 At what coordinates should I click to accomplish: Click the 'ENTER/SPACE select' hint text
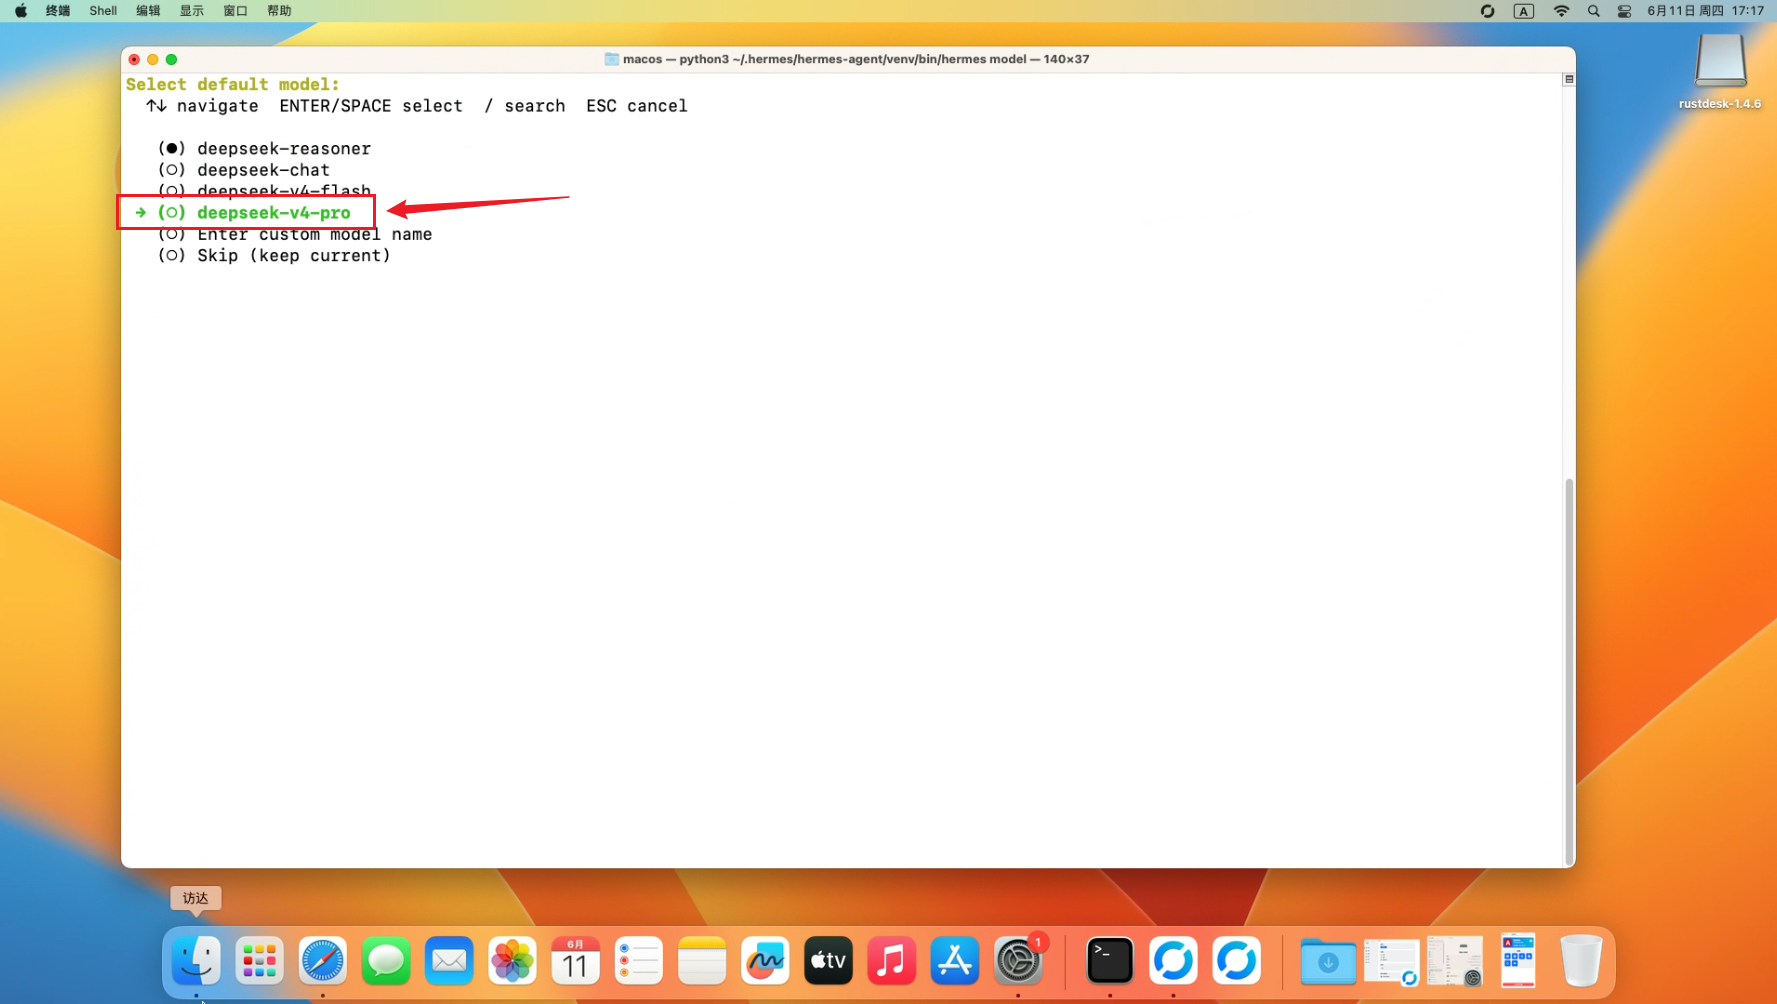pos(370,106)
